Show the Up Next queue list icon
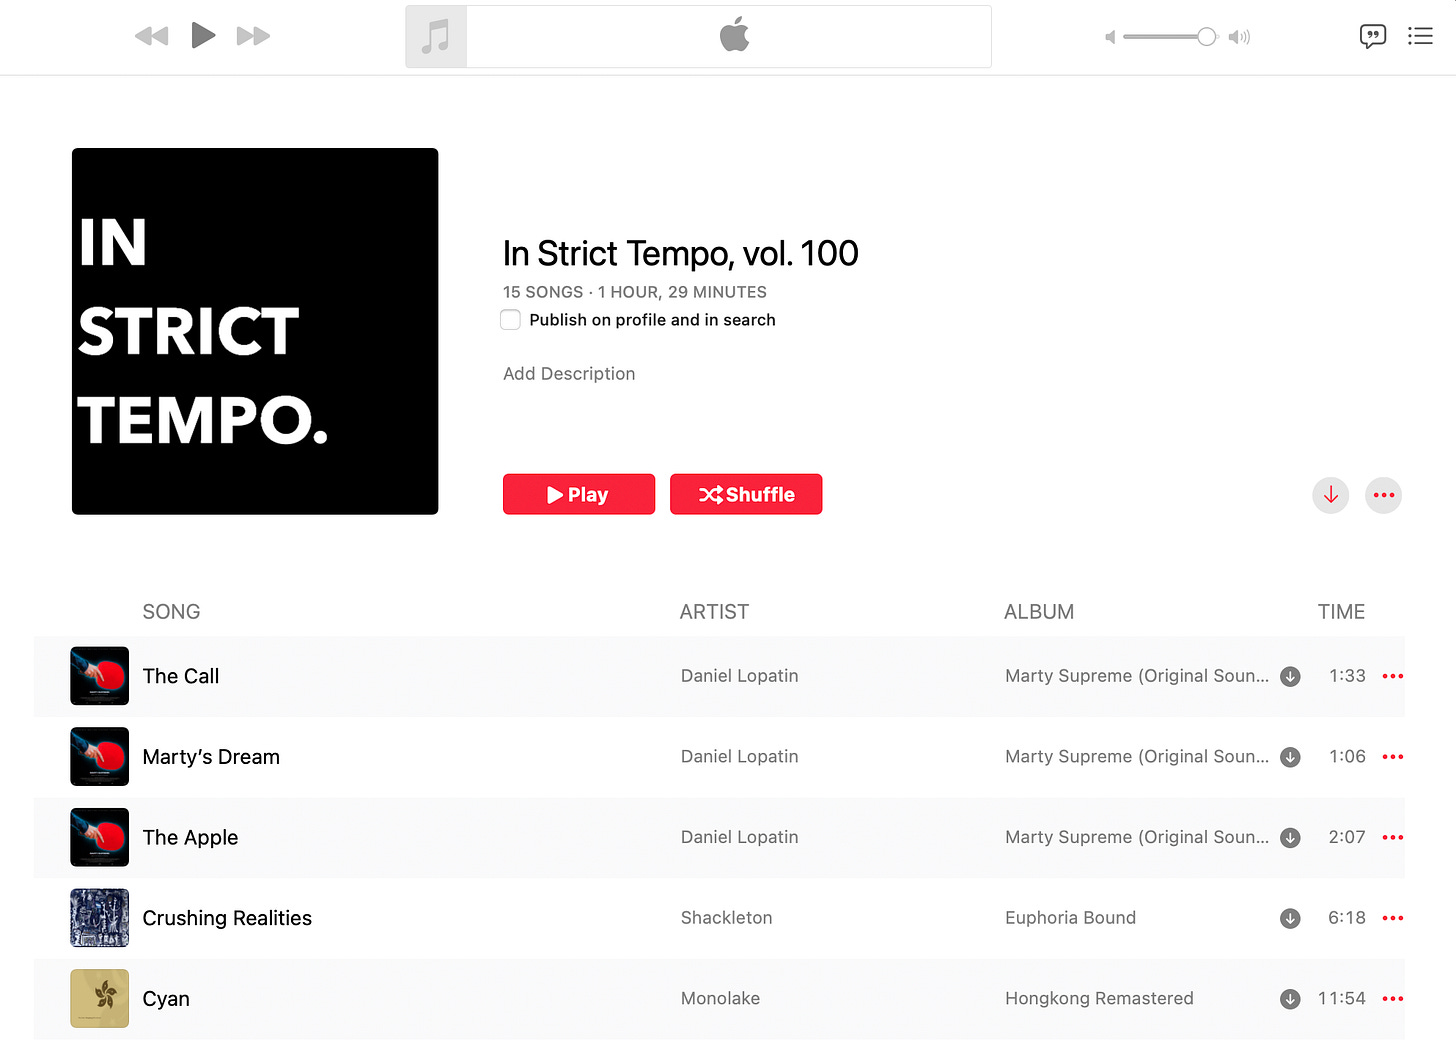The image size is (1456, 1041). tap(1420, 36)
